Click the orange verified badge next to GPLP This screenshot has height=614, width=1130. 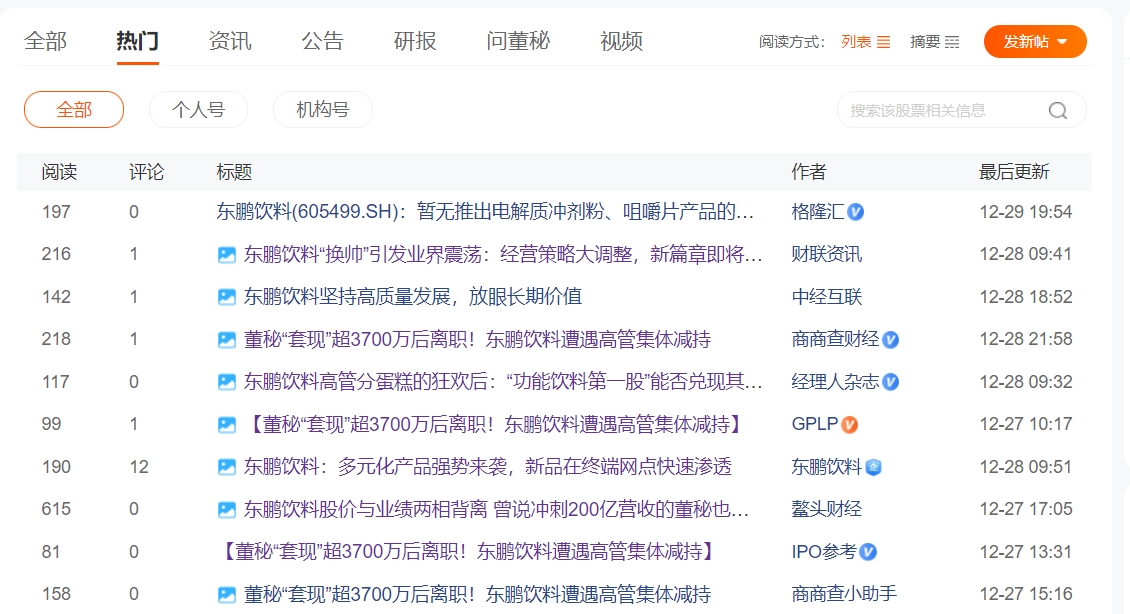coord(850,424)
